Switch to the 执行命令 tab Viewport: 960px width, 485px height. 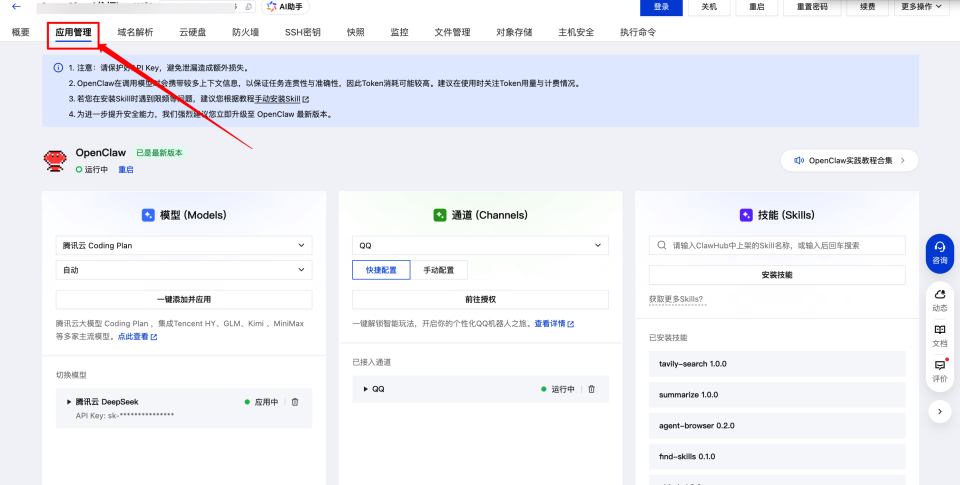[638, 32]
